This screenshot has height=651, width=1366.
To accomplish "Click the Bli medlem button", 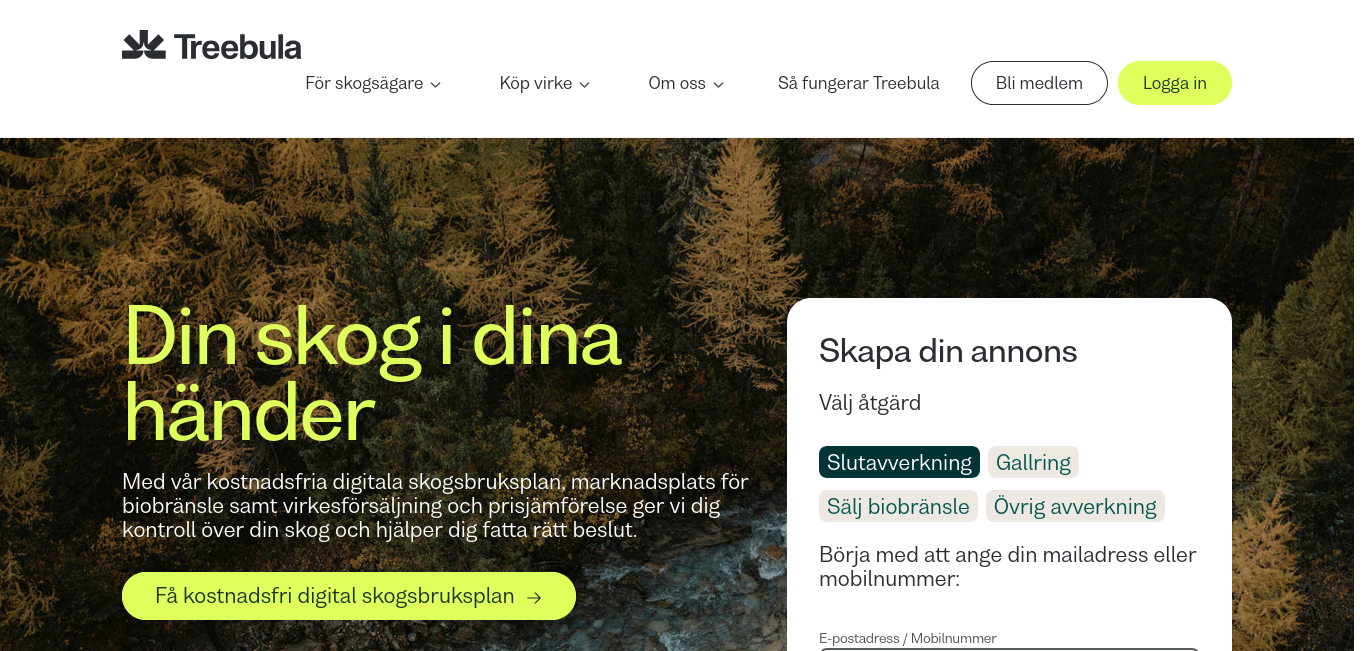I will [x=1039, y=83].
